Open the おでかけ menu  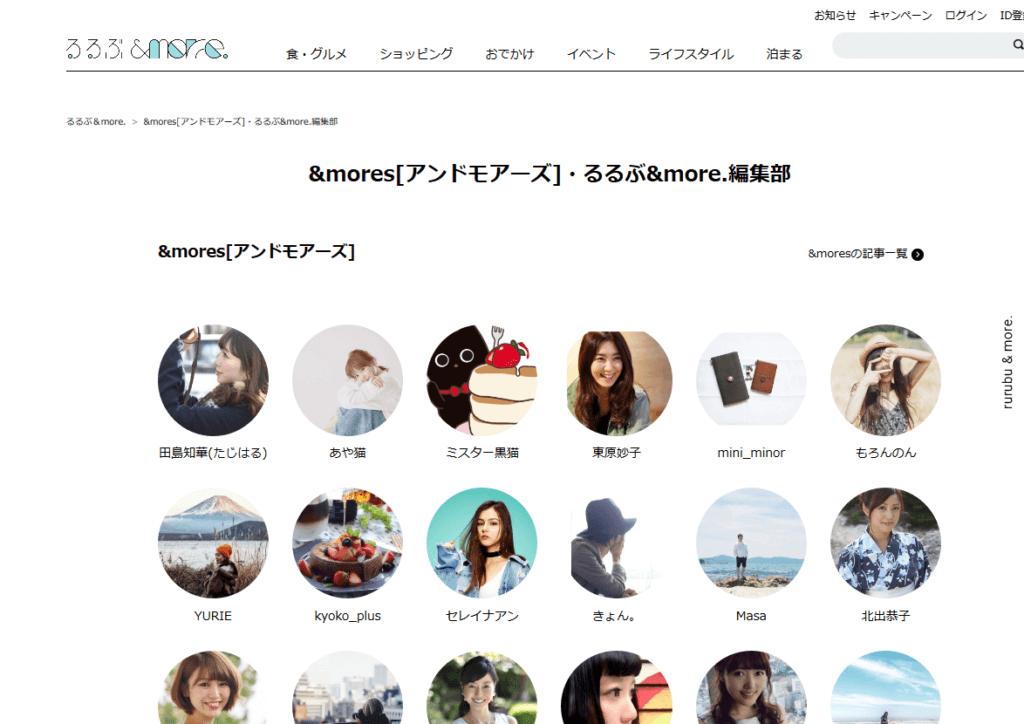pos(509,54)
